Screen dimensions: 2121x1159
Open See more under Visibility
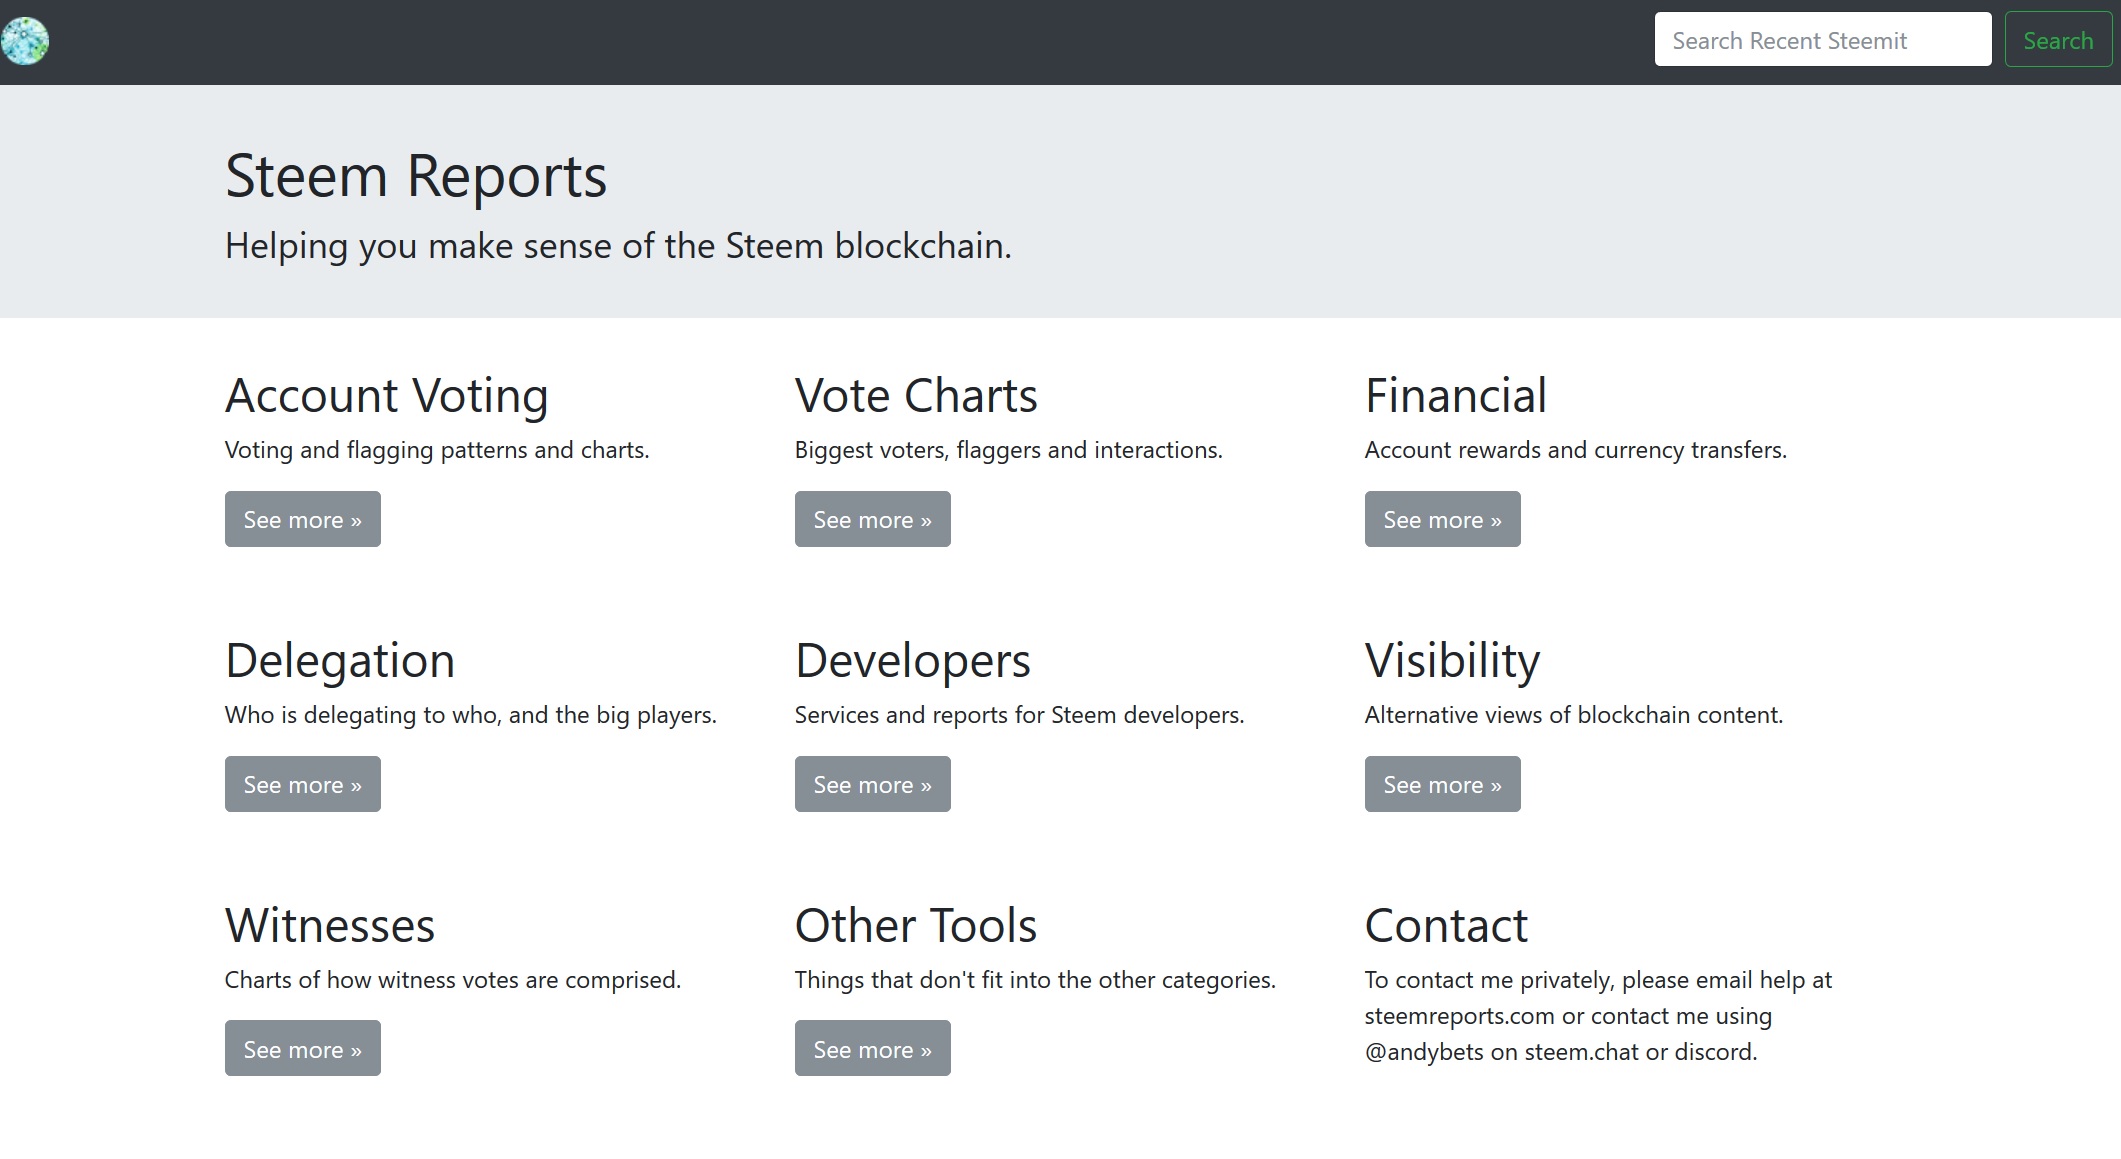(1443, 784)
